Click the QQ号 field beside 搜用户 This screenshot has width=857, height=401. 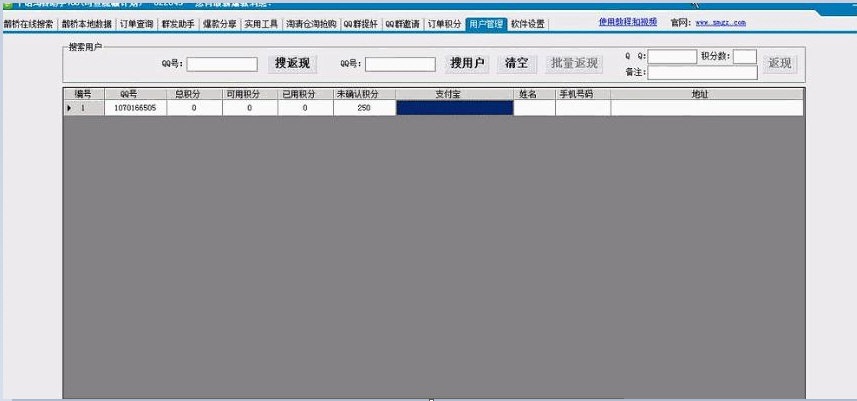(400, 65)
